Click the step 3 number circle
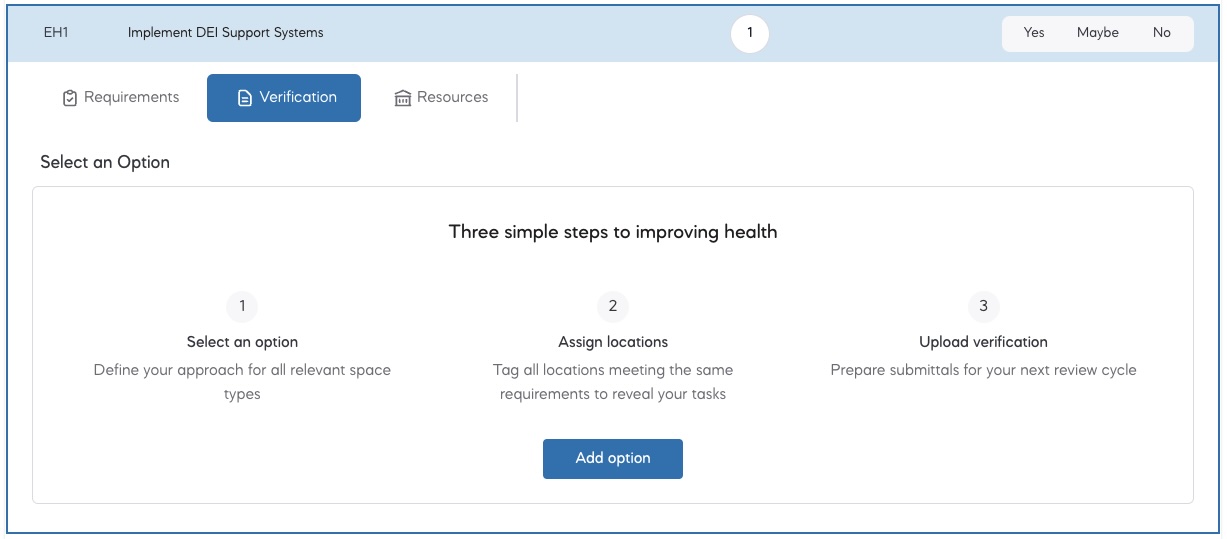The height and width of the screenshot is (539, 1227). click(983, 306)
